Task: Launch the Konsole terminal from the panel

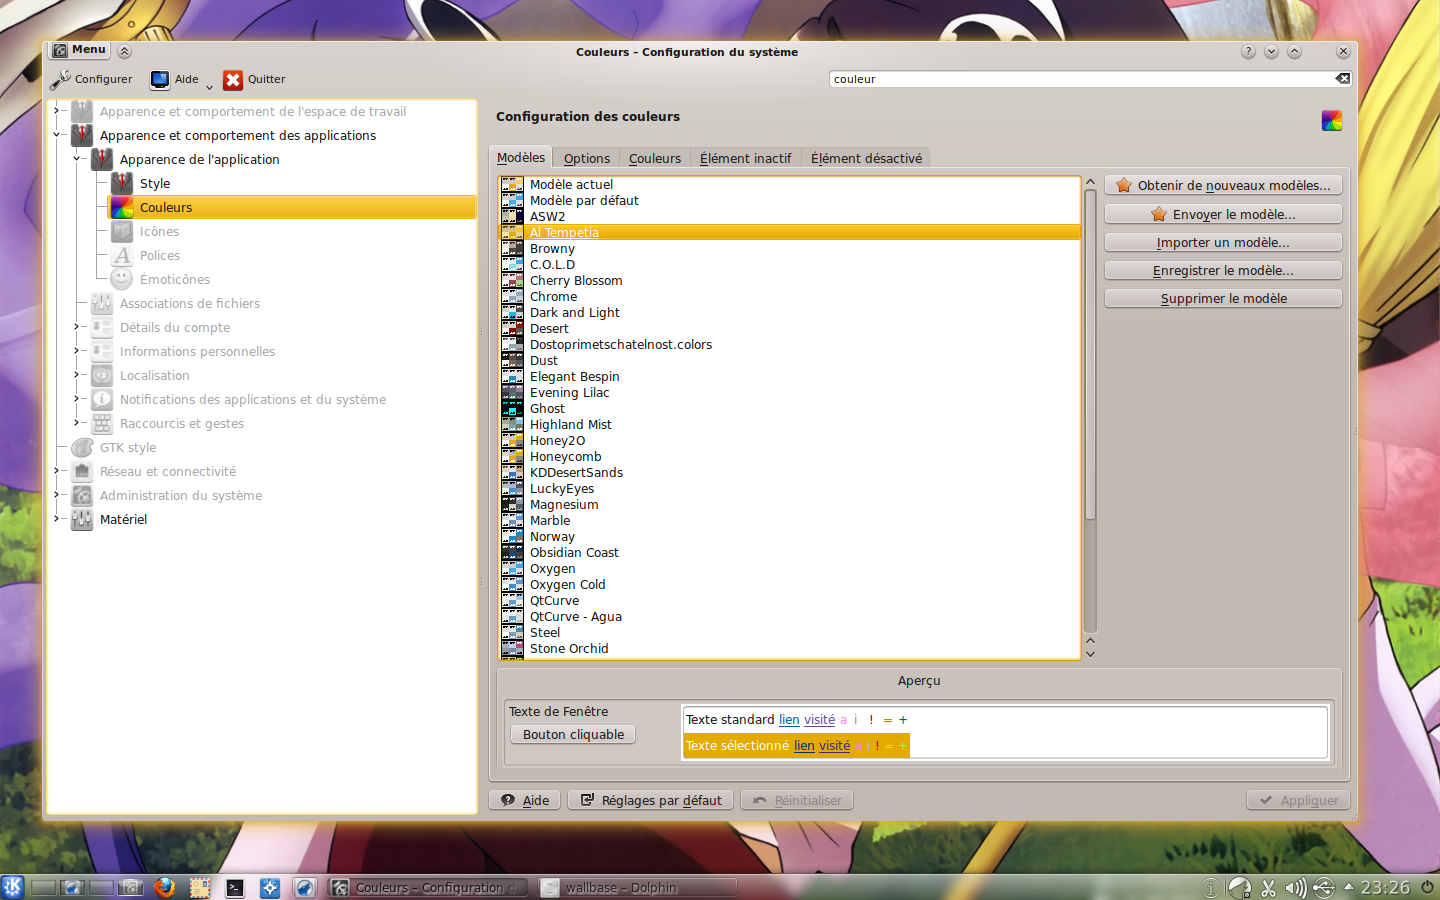Action: (x=235, y=887)
